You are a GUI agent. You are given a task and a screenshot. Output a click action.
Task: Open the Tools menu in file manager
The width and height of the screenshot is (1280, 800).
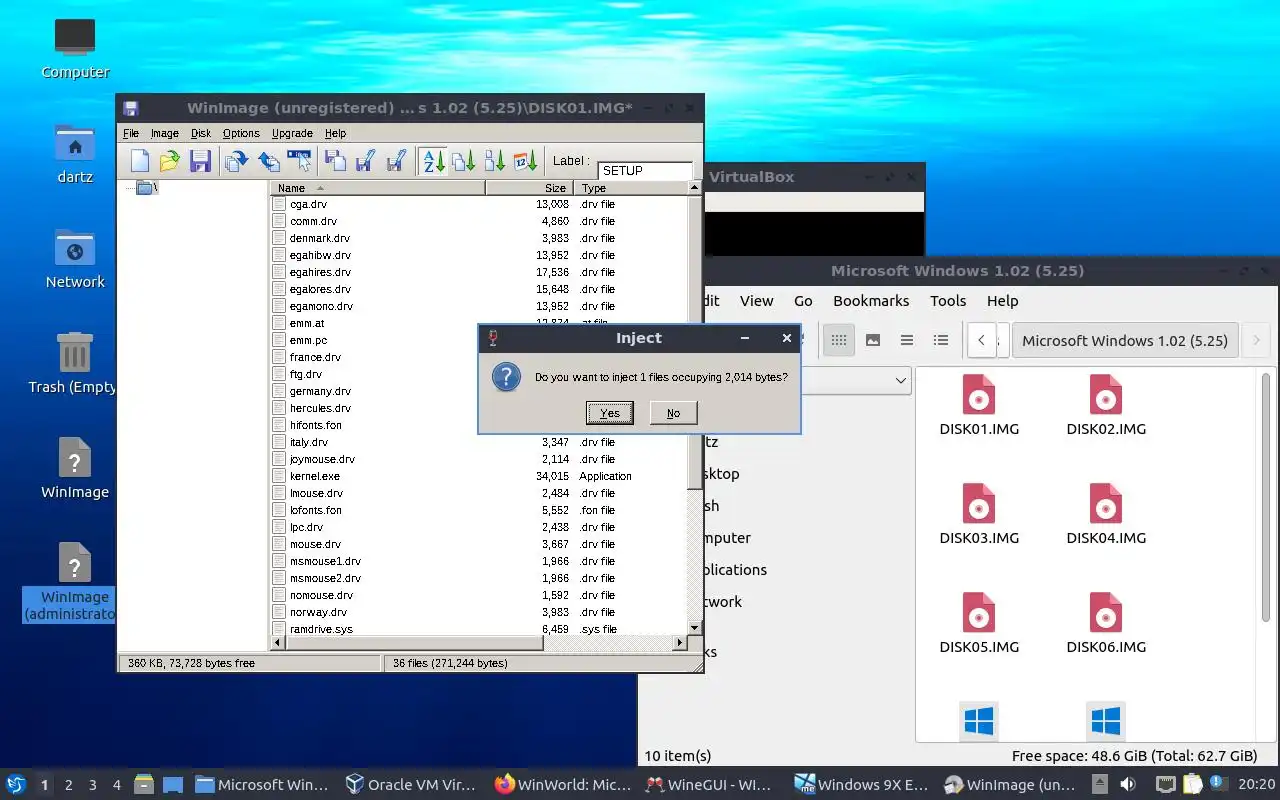click(948, 301)
